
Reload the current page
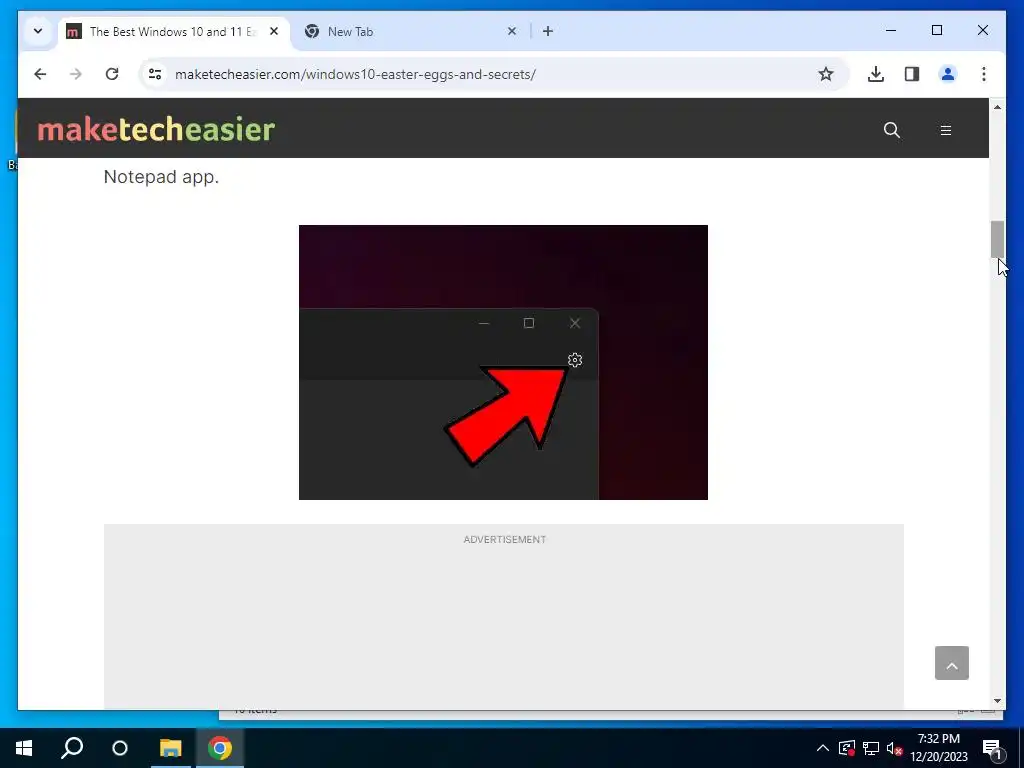click(112, 74)
